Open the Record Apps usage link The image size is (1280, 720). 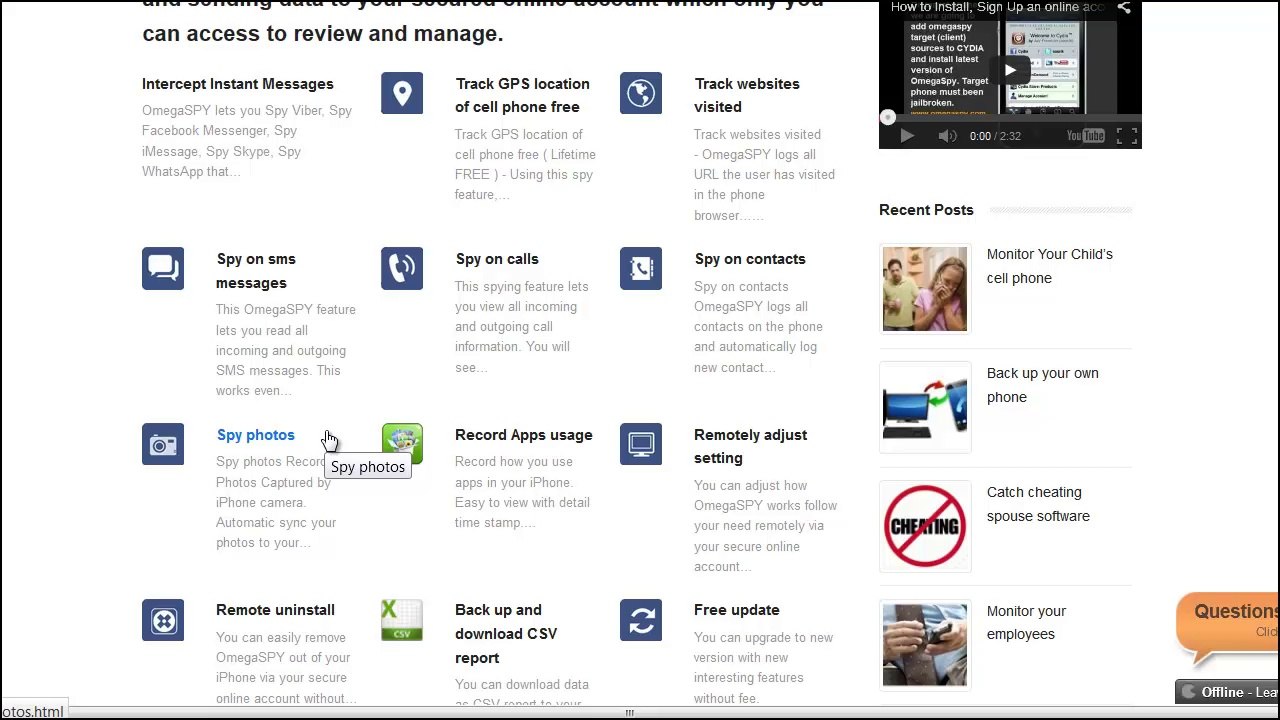524,435
